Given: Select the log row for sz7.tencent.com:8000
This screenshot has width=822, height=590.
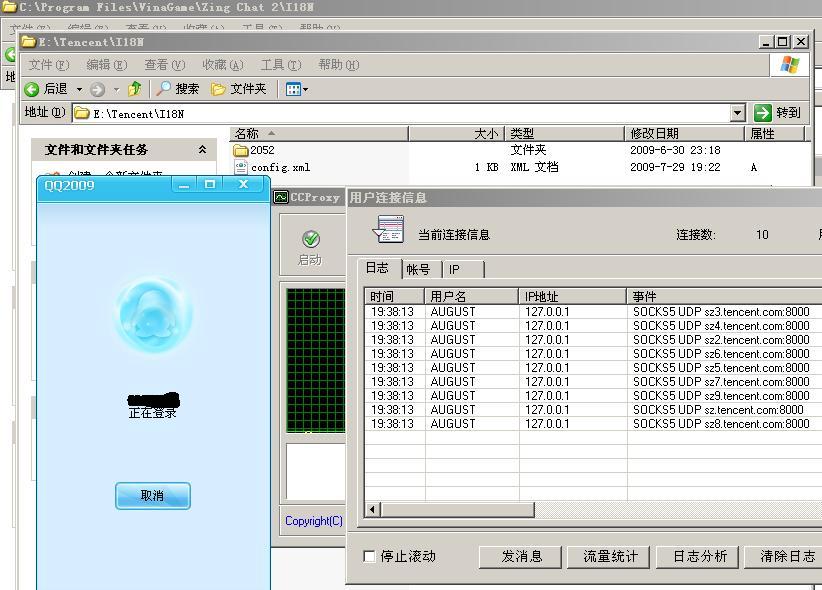Looking at the screenshot, I should (x=593, y=382).
